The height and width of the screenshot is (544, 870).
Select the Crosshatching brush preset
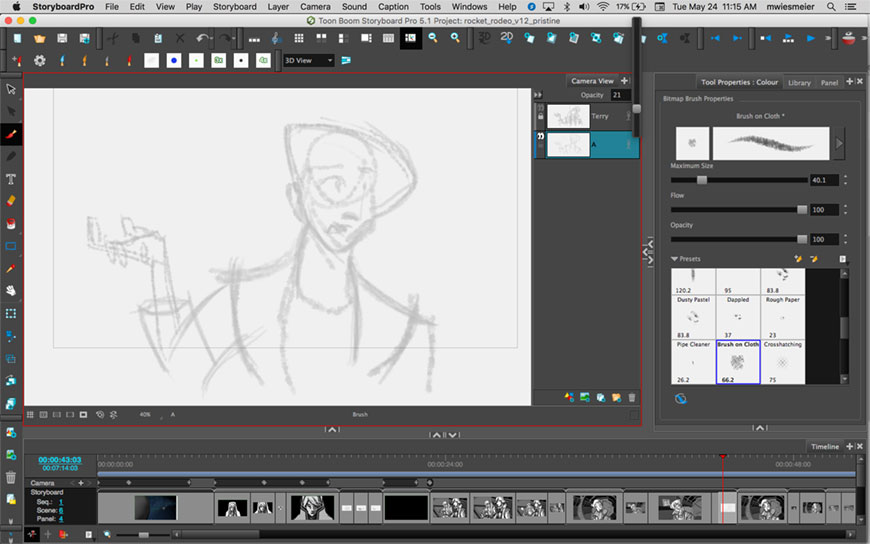[782, 362]
